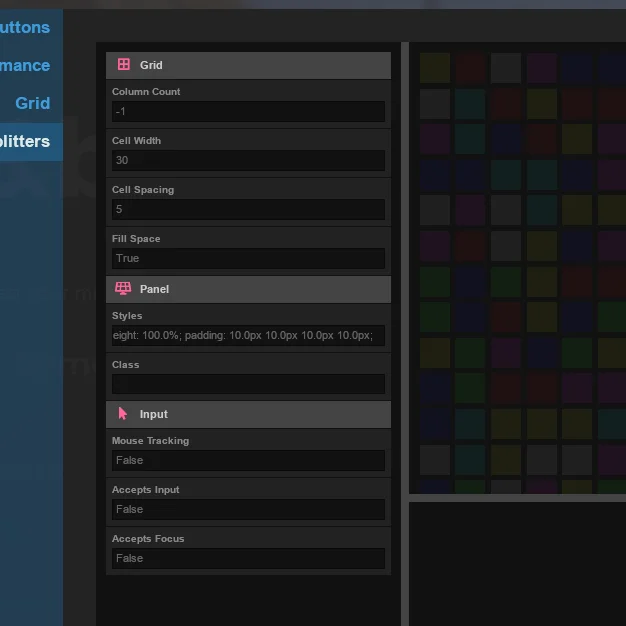Click the vertical splitter bar beside properties

coord(405,334)
